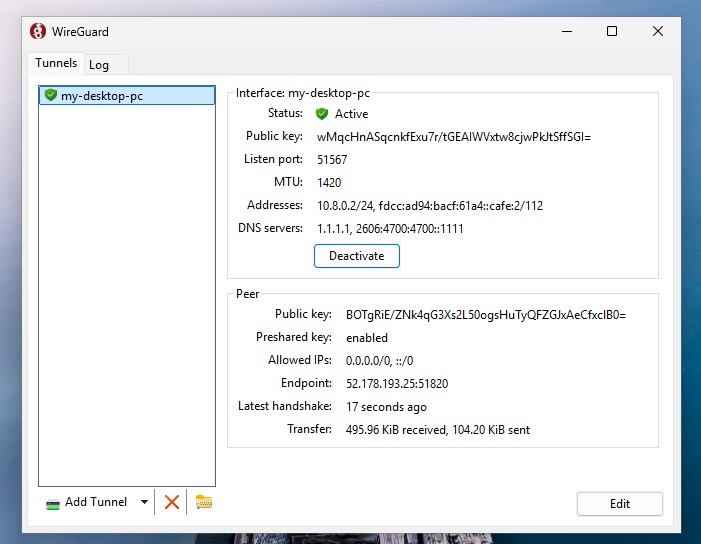The width and height of the screenshot is (701, 544).
Task: Click addresses value 10.8.0.2/24
Action: pos(430,206)
